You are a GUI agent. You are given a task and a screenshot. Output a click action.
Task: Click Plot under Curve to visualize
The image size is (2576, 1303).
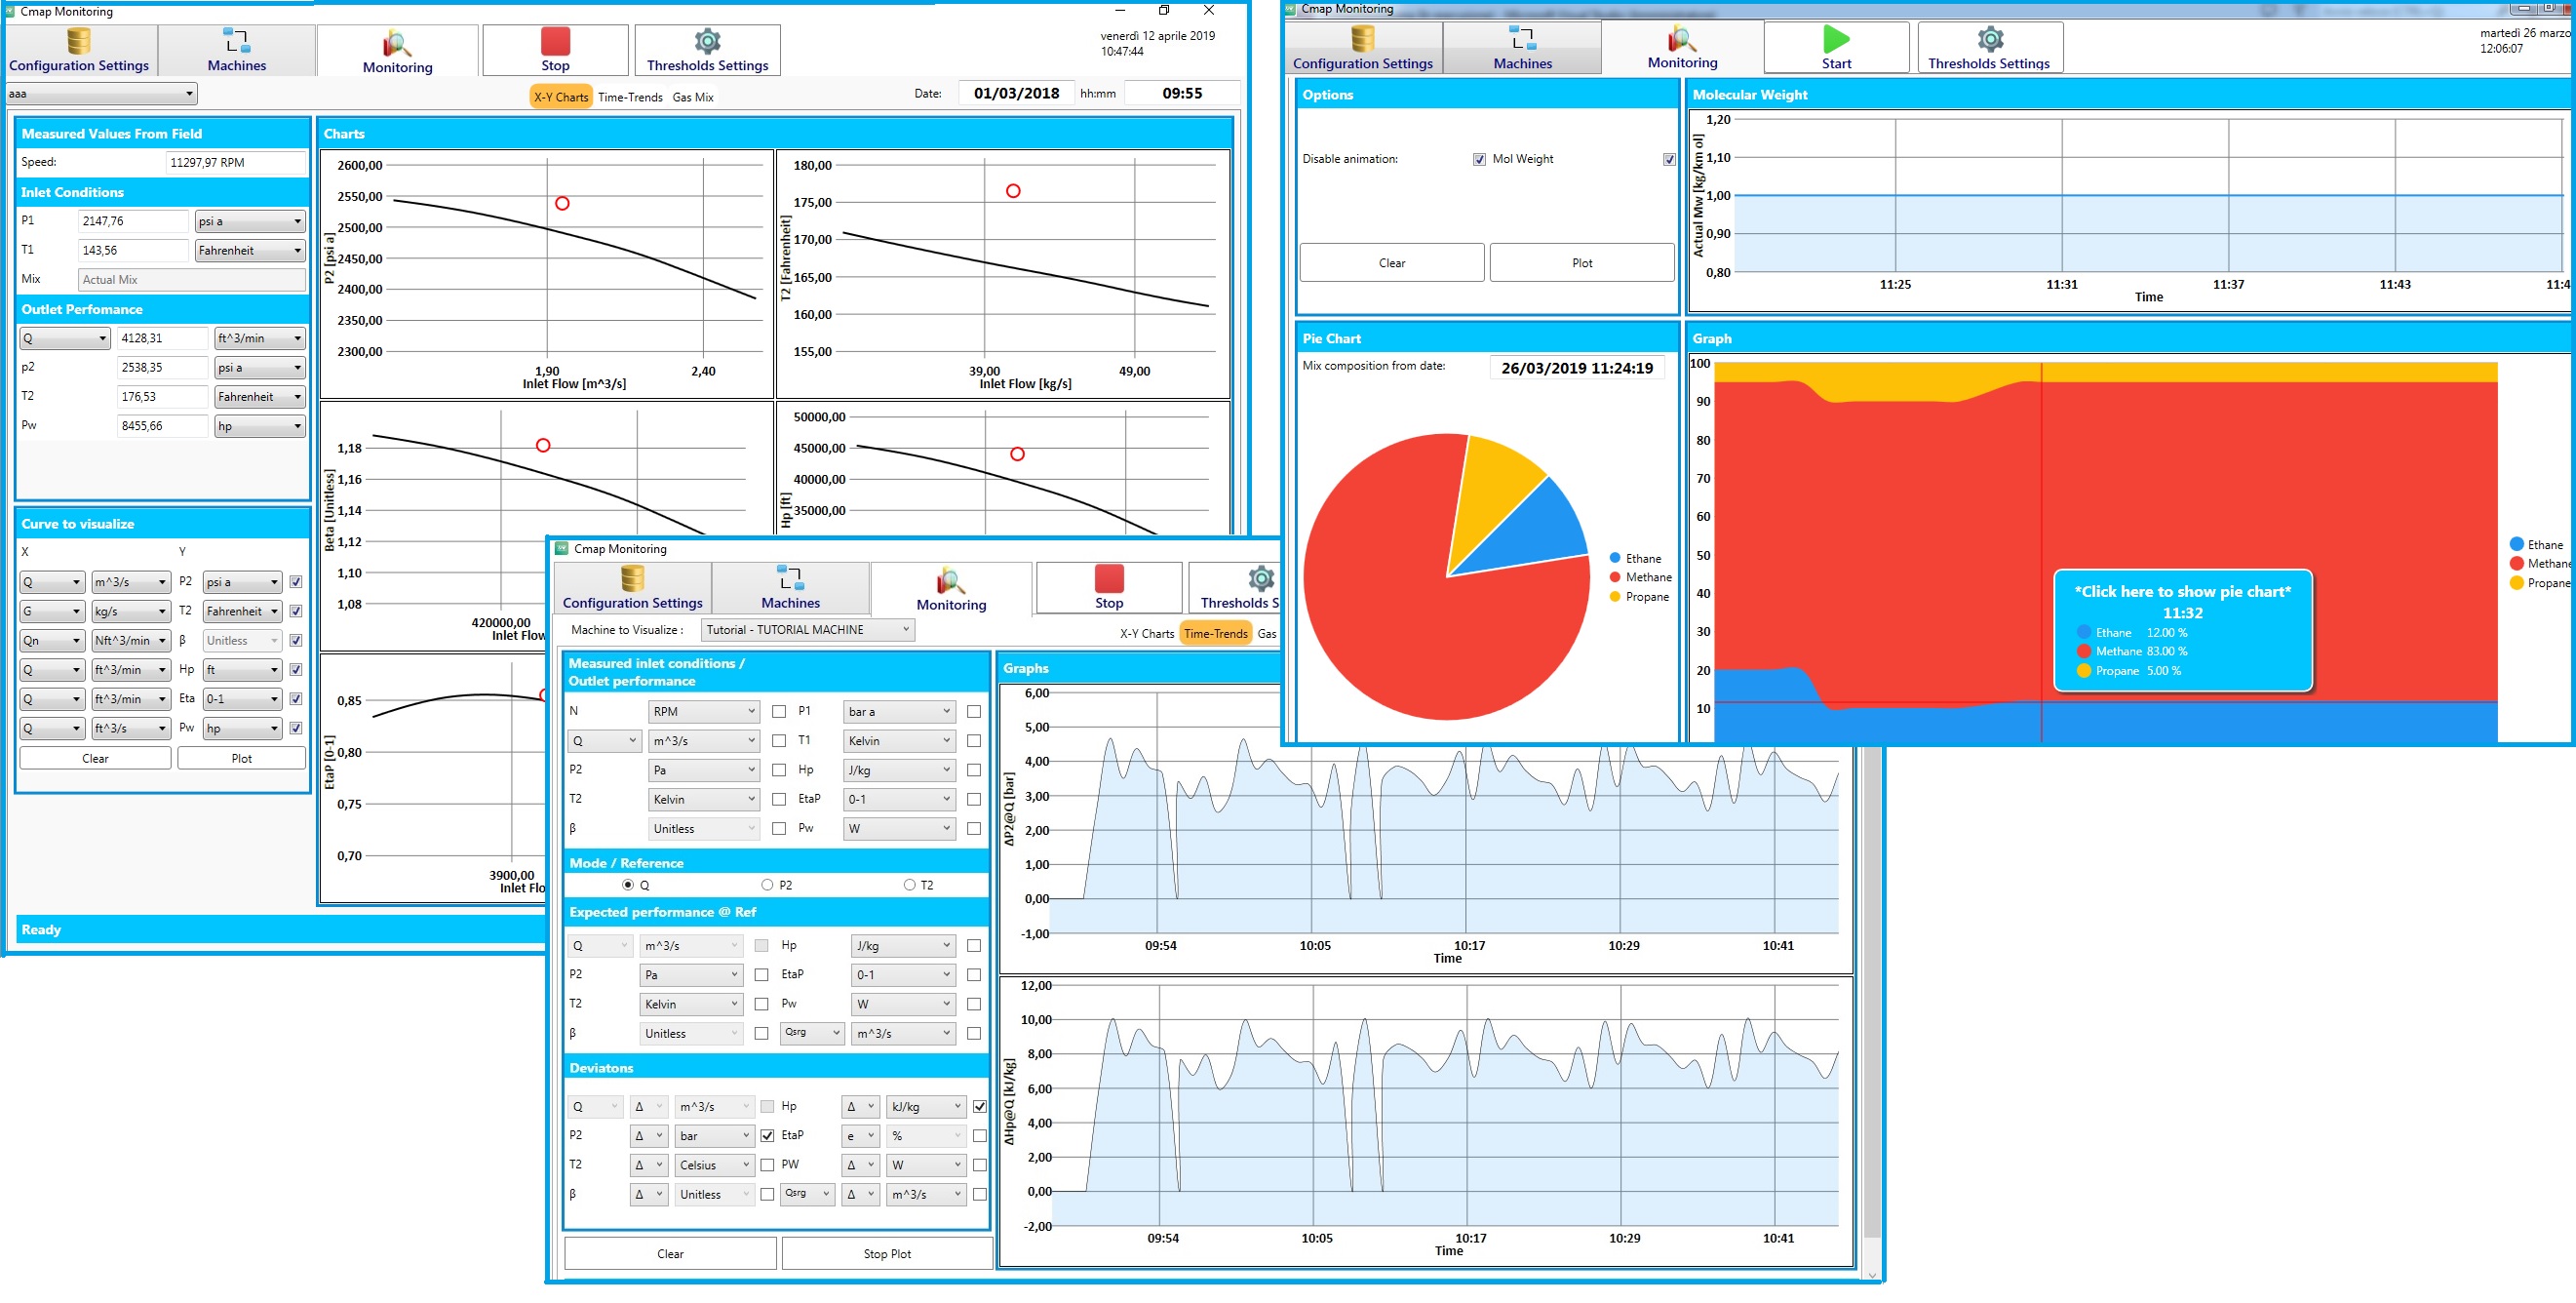coord(241,758)
